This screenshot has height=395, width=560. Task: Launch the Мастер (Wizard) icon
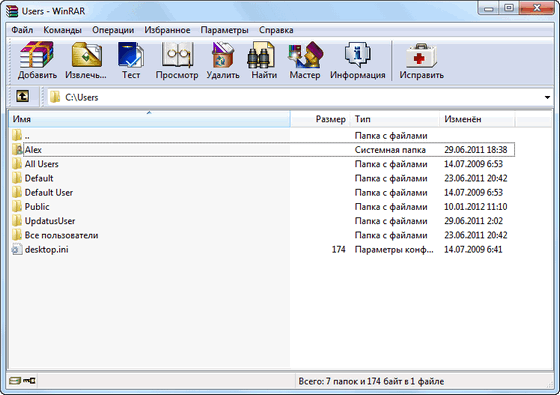(x=305, y=55)
